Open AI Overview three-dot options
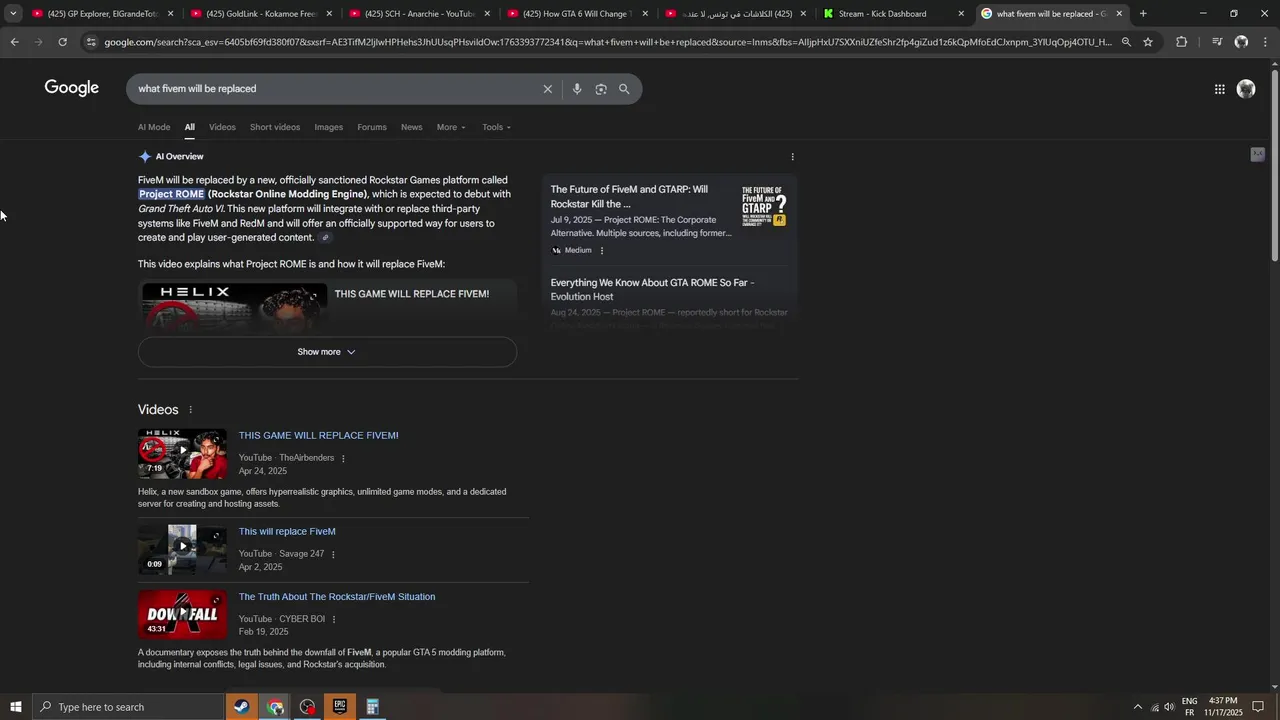 (792, 157)
